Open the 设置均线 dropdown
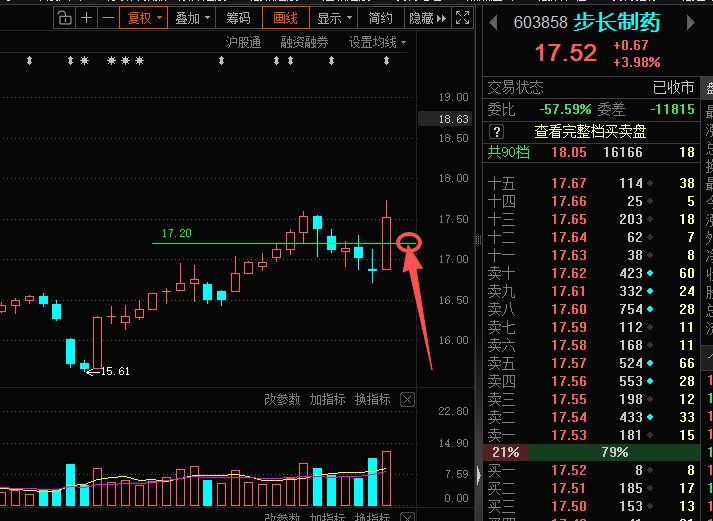 point(377,43)
